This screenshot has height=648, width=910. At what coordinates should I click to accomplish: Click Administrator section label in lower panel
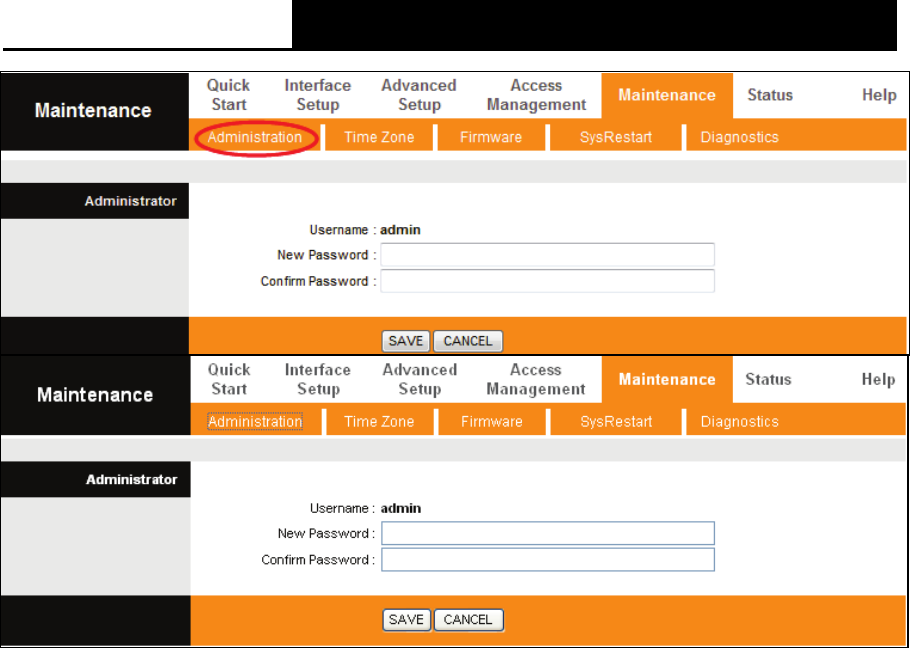pyautogui.click(x=132, y=480)
